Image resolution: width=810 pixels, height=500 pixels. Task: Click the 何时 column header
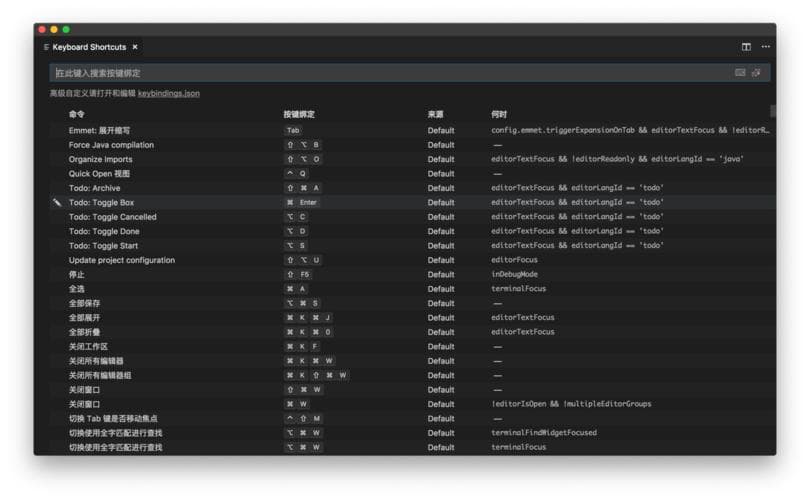click(x=499, y=114)
